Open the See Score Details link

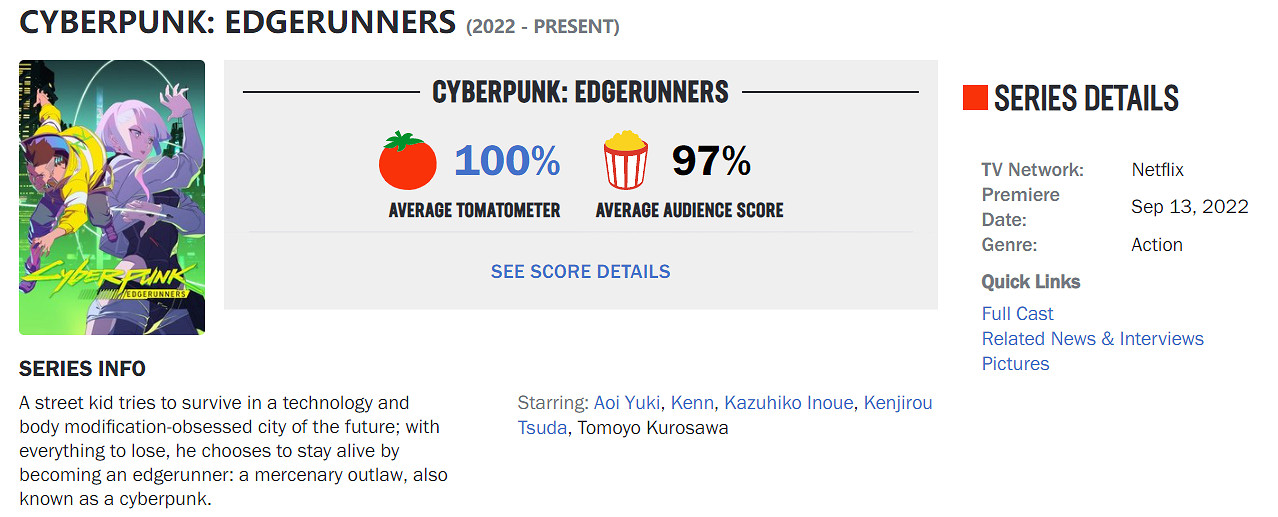pyautogui.click(x=580, y=271)
